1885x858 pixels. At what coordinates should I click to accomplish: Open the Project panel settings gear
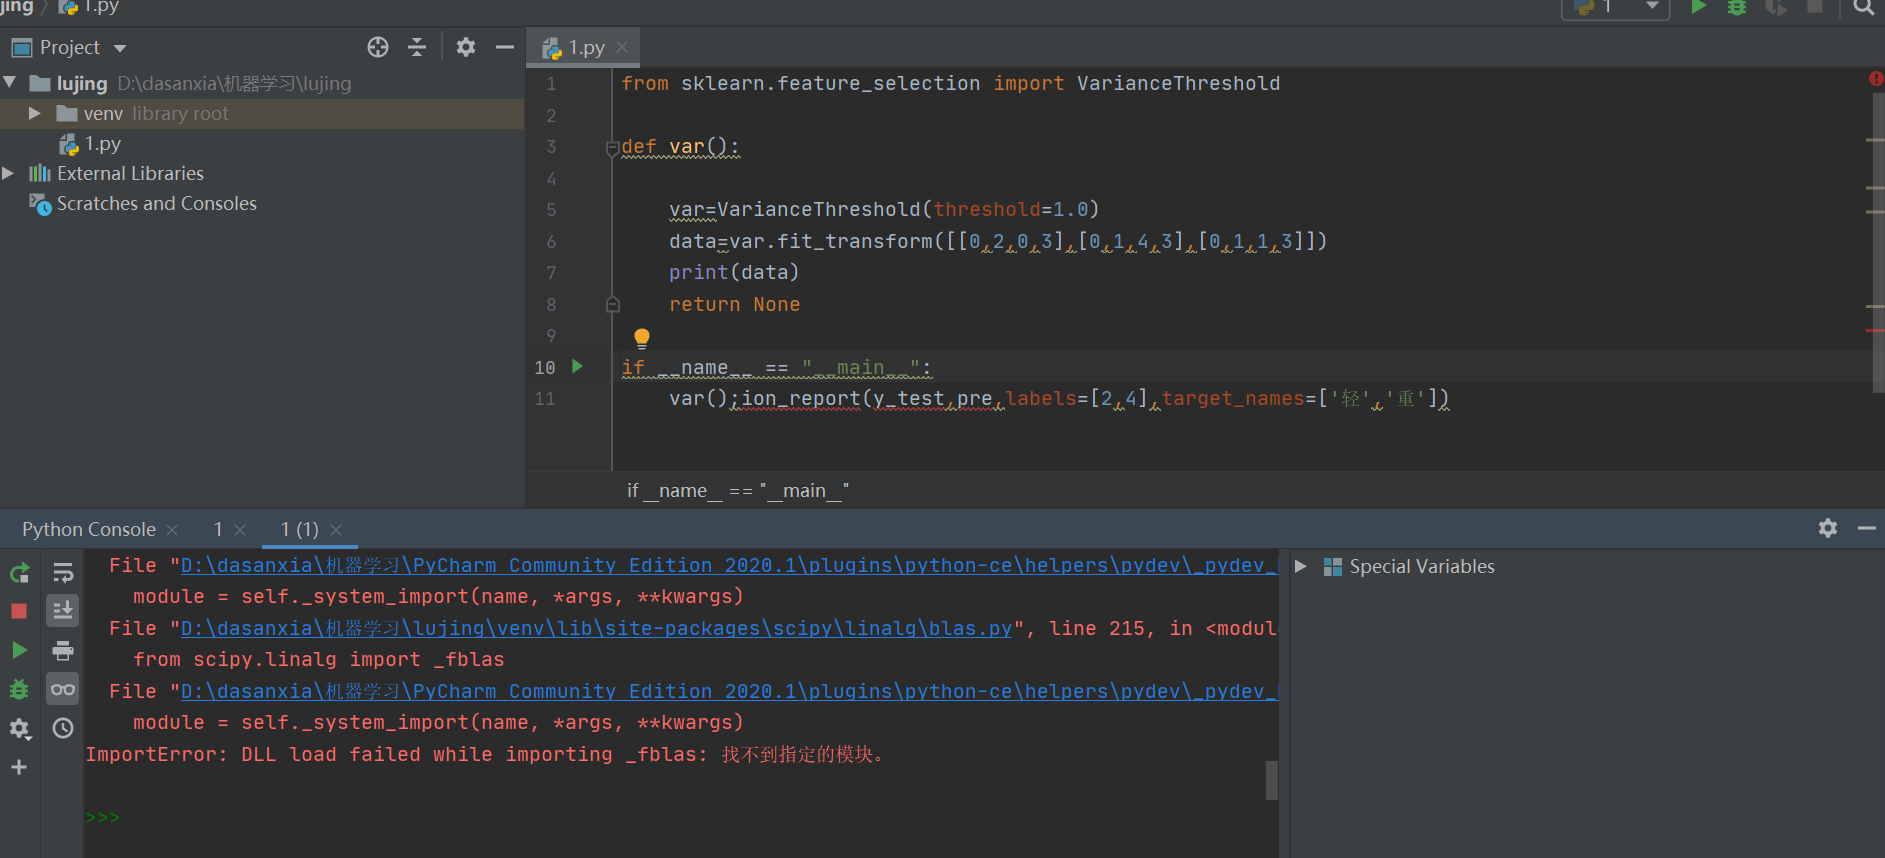pyautogui.click(x=466, y=47)
